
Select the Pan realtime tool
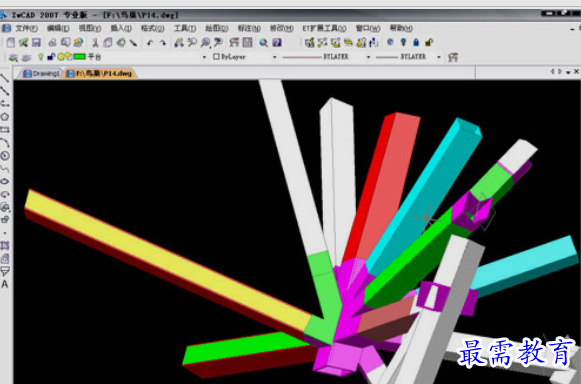(x=179, y=42)
